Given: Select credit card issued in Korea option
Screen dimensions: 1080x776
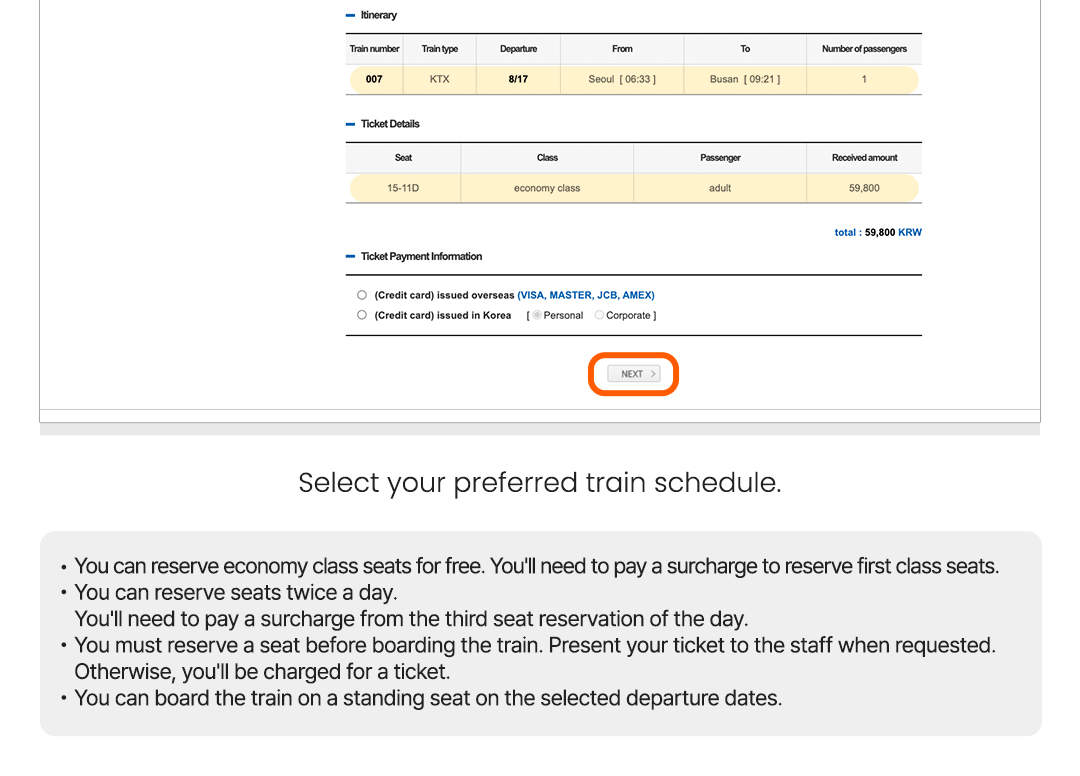Looking at the screenshot, I should pyautogui.click(x=362, y=315).
